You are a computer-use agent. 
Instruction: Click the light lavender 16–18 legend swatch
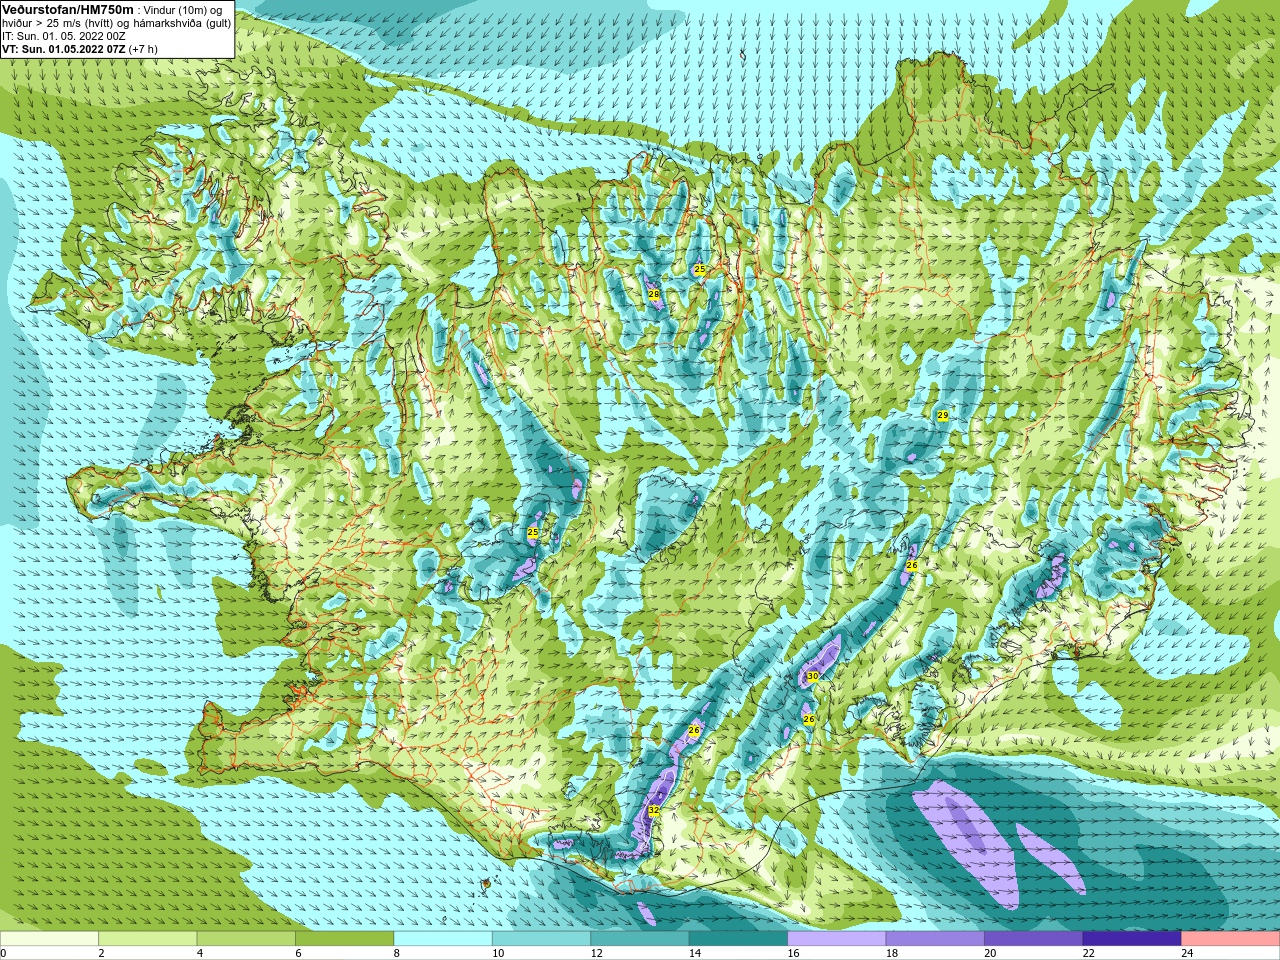pos(837,938)
